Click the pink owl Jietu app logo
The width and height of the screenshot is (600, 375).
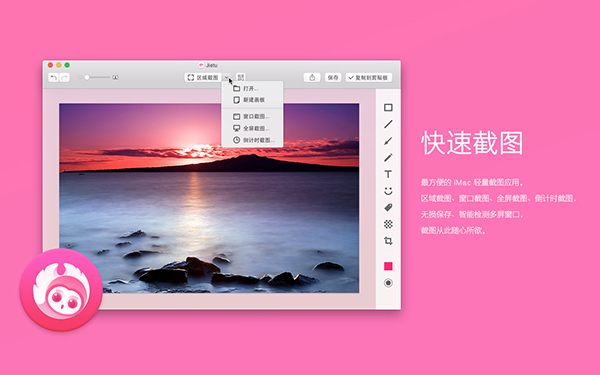(61, 290)
